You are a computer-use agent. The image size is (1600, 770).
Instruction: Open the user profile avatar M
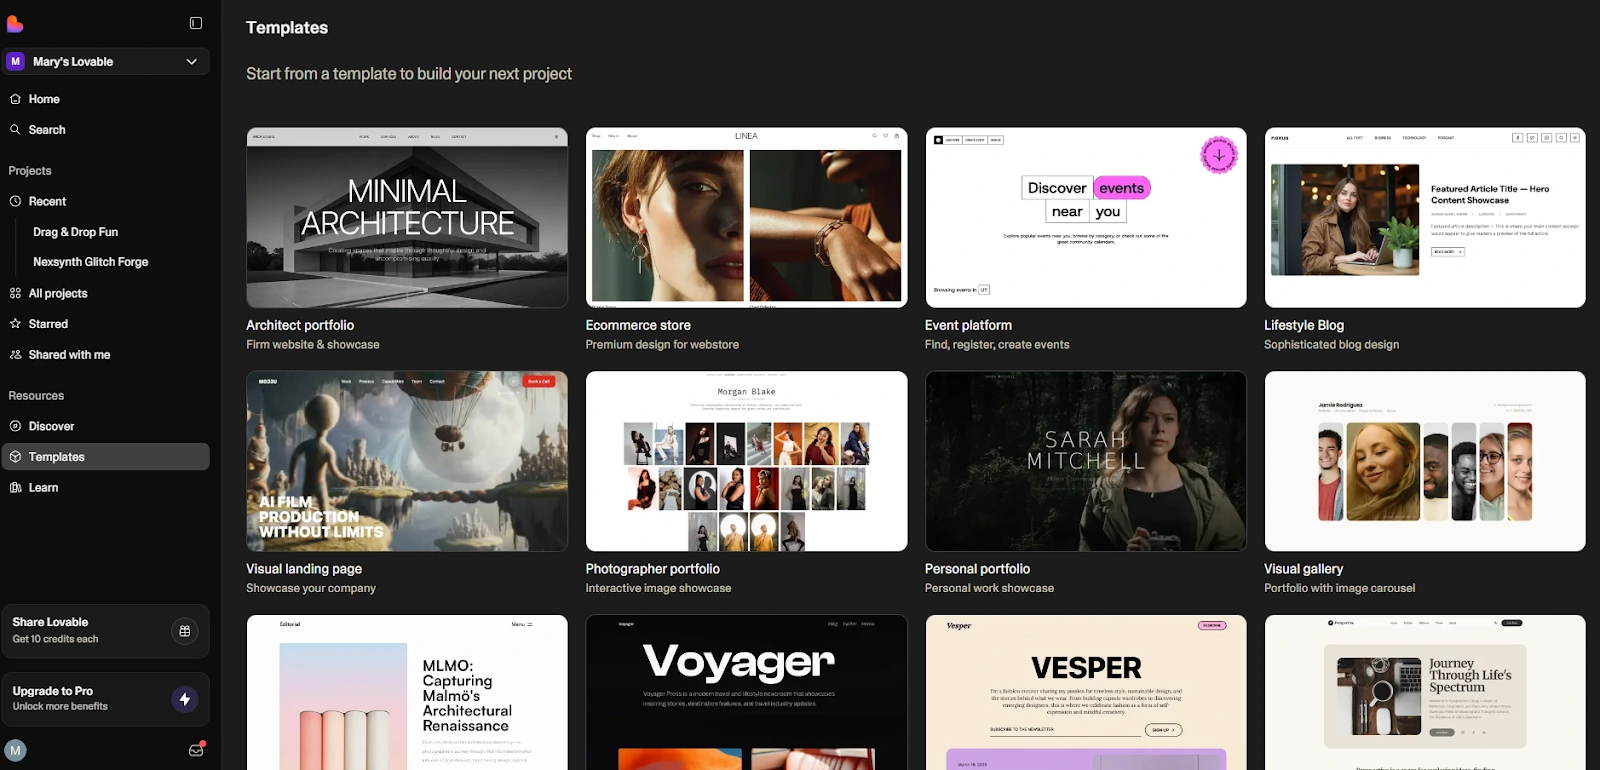click(15, 750)
